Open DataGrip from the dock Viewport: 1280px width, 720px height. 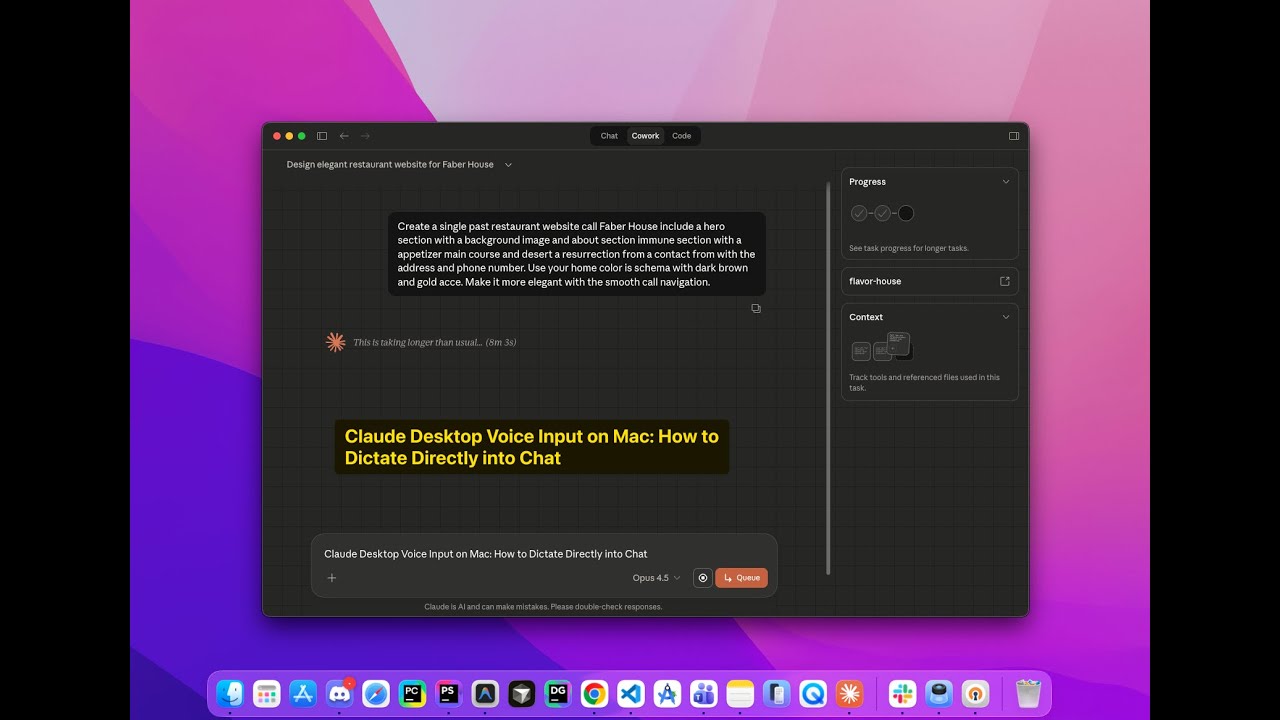click(558, 693)
